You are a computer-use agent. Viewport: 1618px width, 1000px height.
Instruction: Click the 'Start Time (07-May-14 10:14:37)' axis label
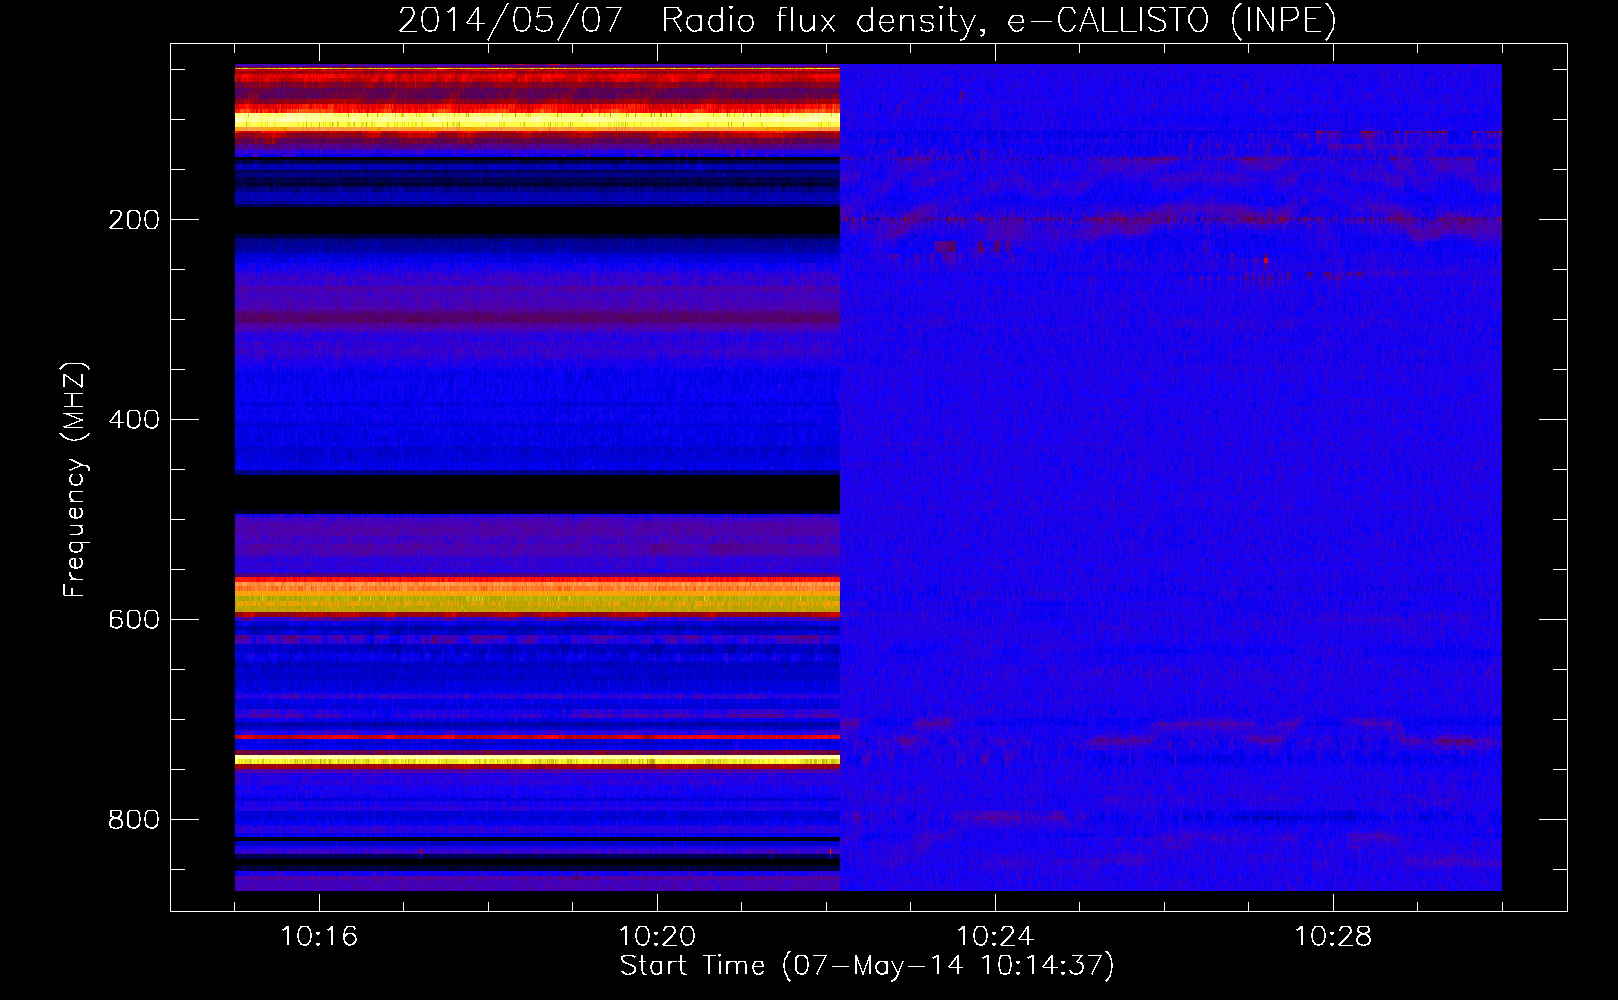click(x=867, y=966)
